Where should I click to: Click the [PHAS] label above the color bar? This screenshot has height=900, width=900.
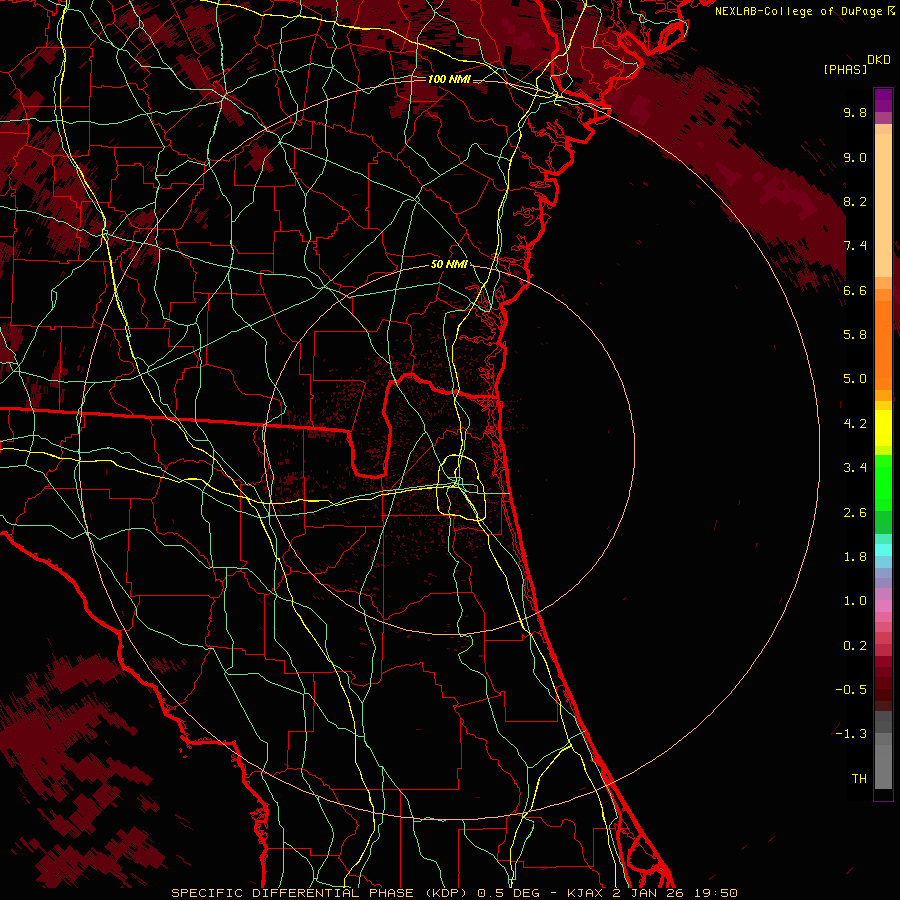tap(845, 70)
